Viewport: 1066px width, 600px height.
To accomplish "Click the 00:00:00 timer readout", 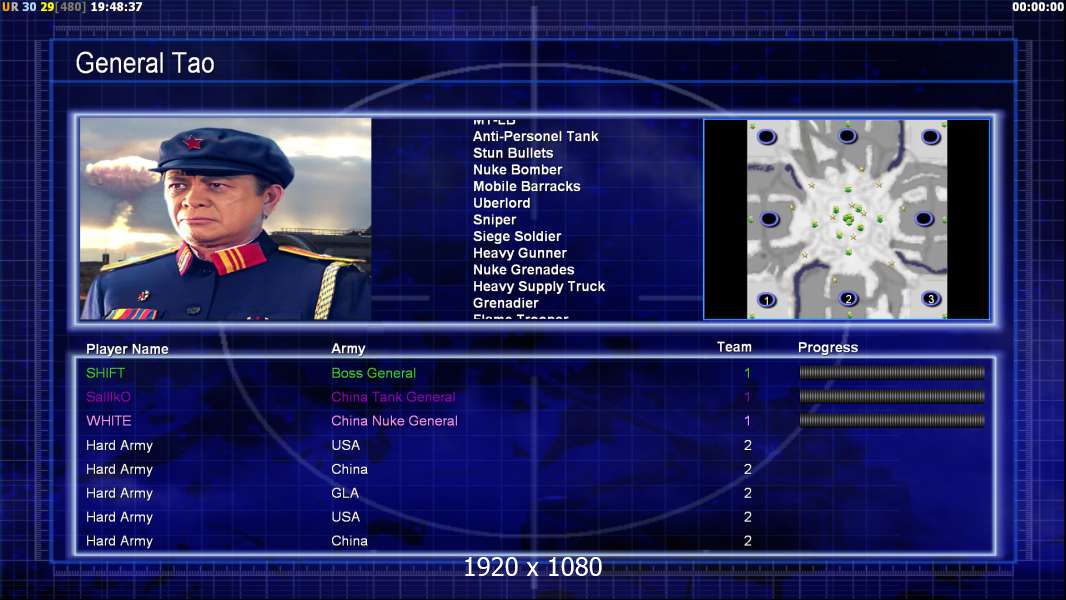I will click(1037, 7).
